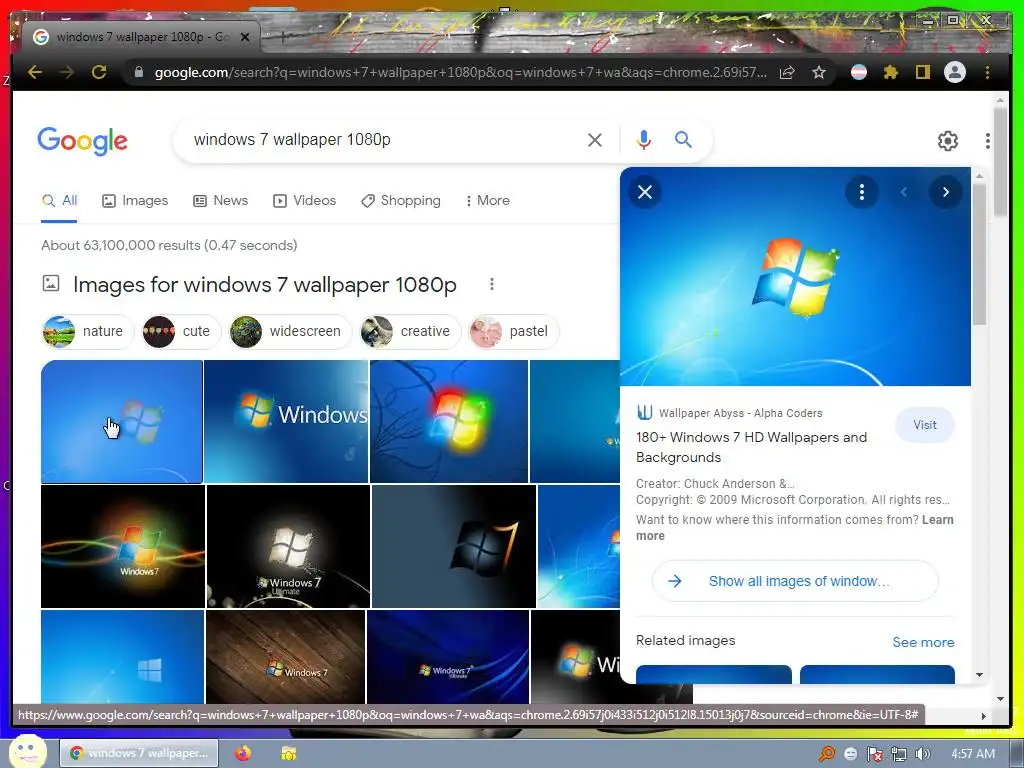Filter images by pastel chip
The height and width of the screenshot is (768, 1024).
click(513, 332)
